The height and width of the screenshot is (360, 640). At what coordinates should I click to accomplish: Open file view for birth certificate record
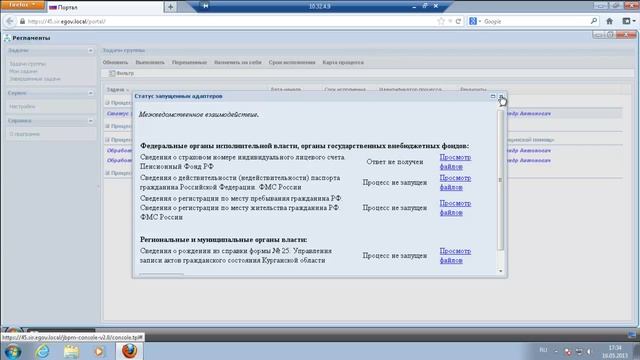coord(455,256)
